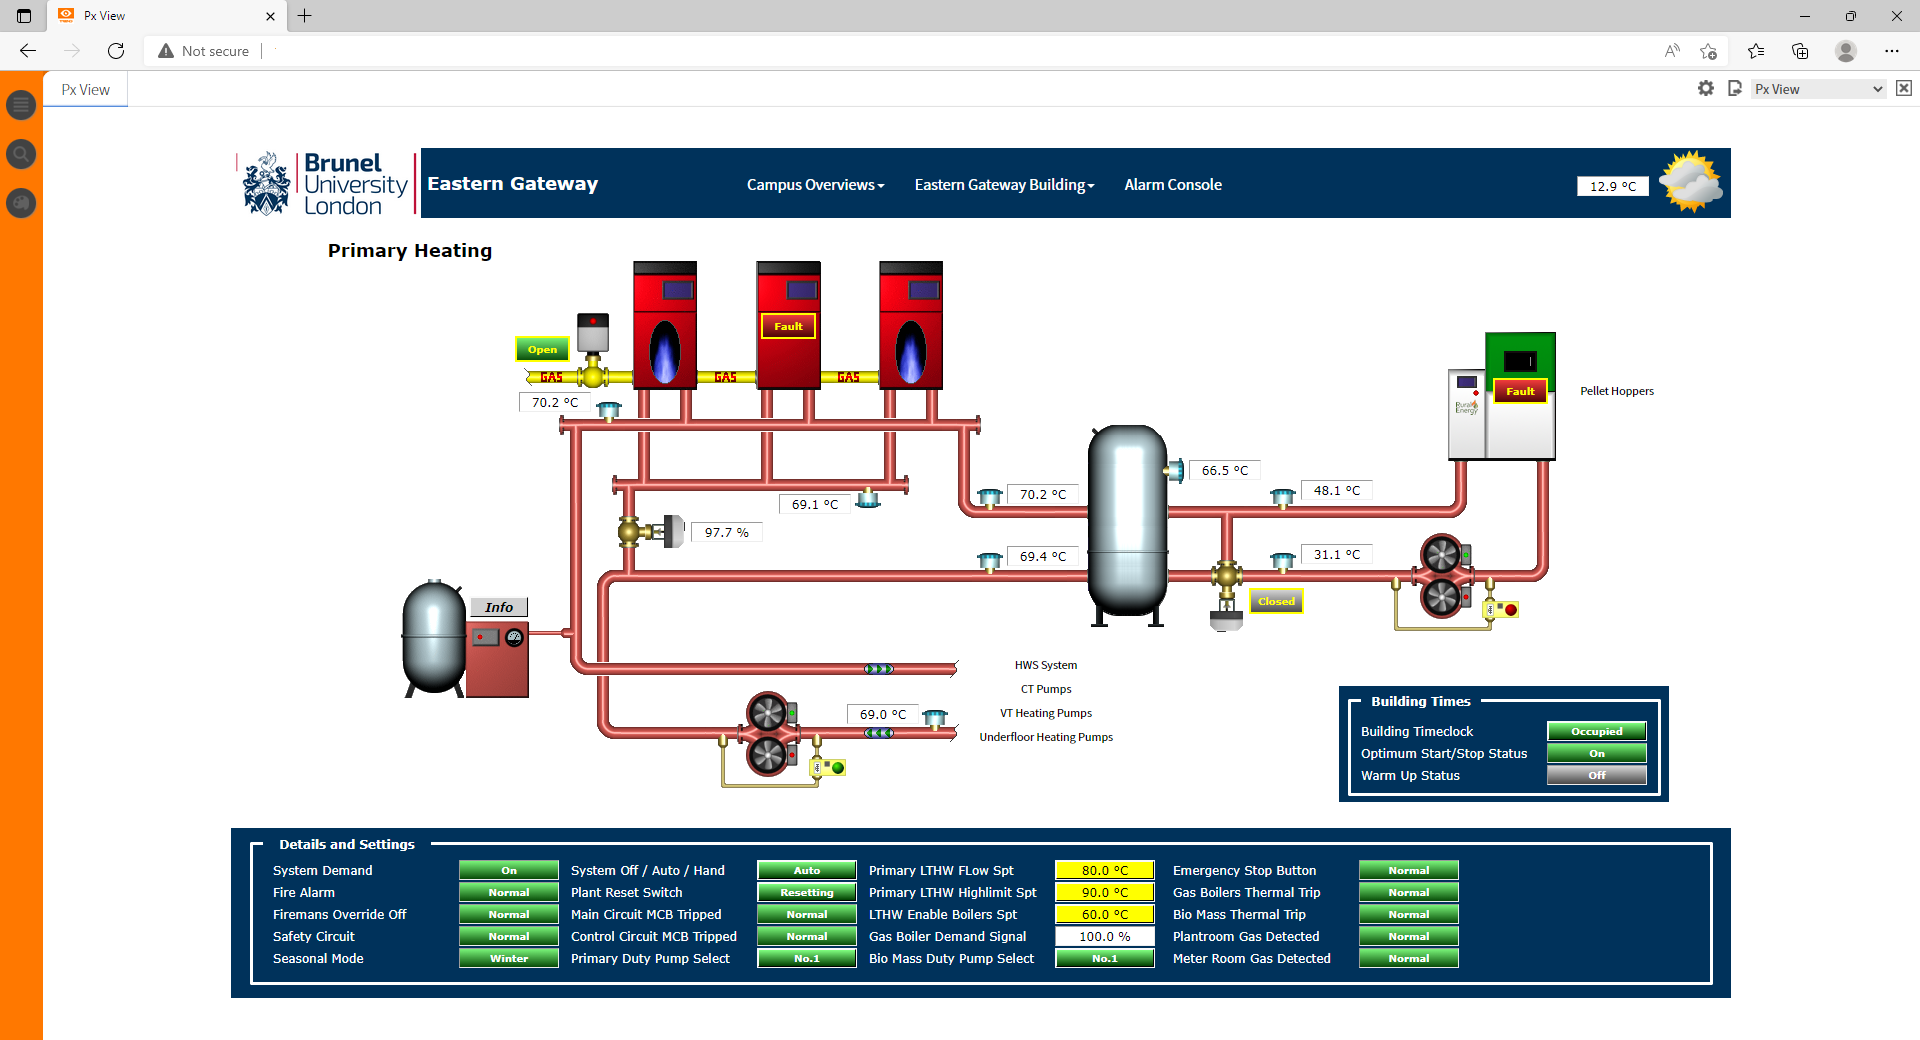Click the expansion vessel Info button
The height and width of the screenshot is (1040, 1920).
coord(498,607)
